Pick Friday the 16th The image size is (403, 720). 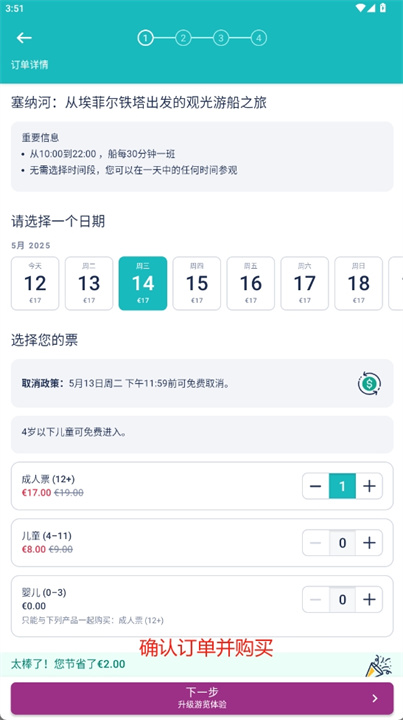pyautogui.click(x=251, y=283)
